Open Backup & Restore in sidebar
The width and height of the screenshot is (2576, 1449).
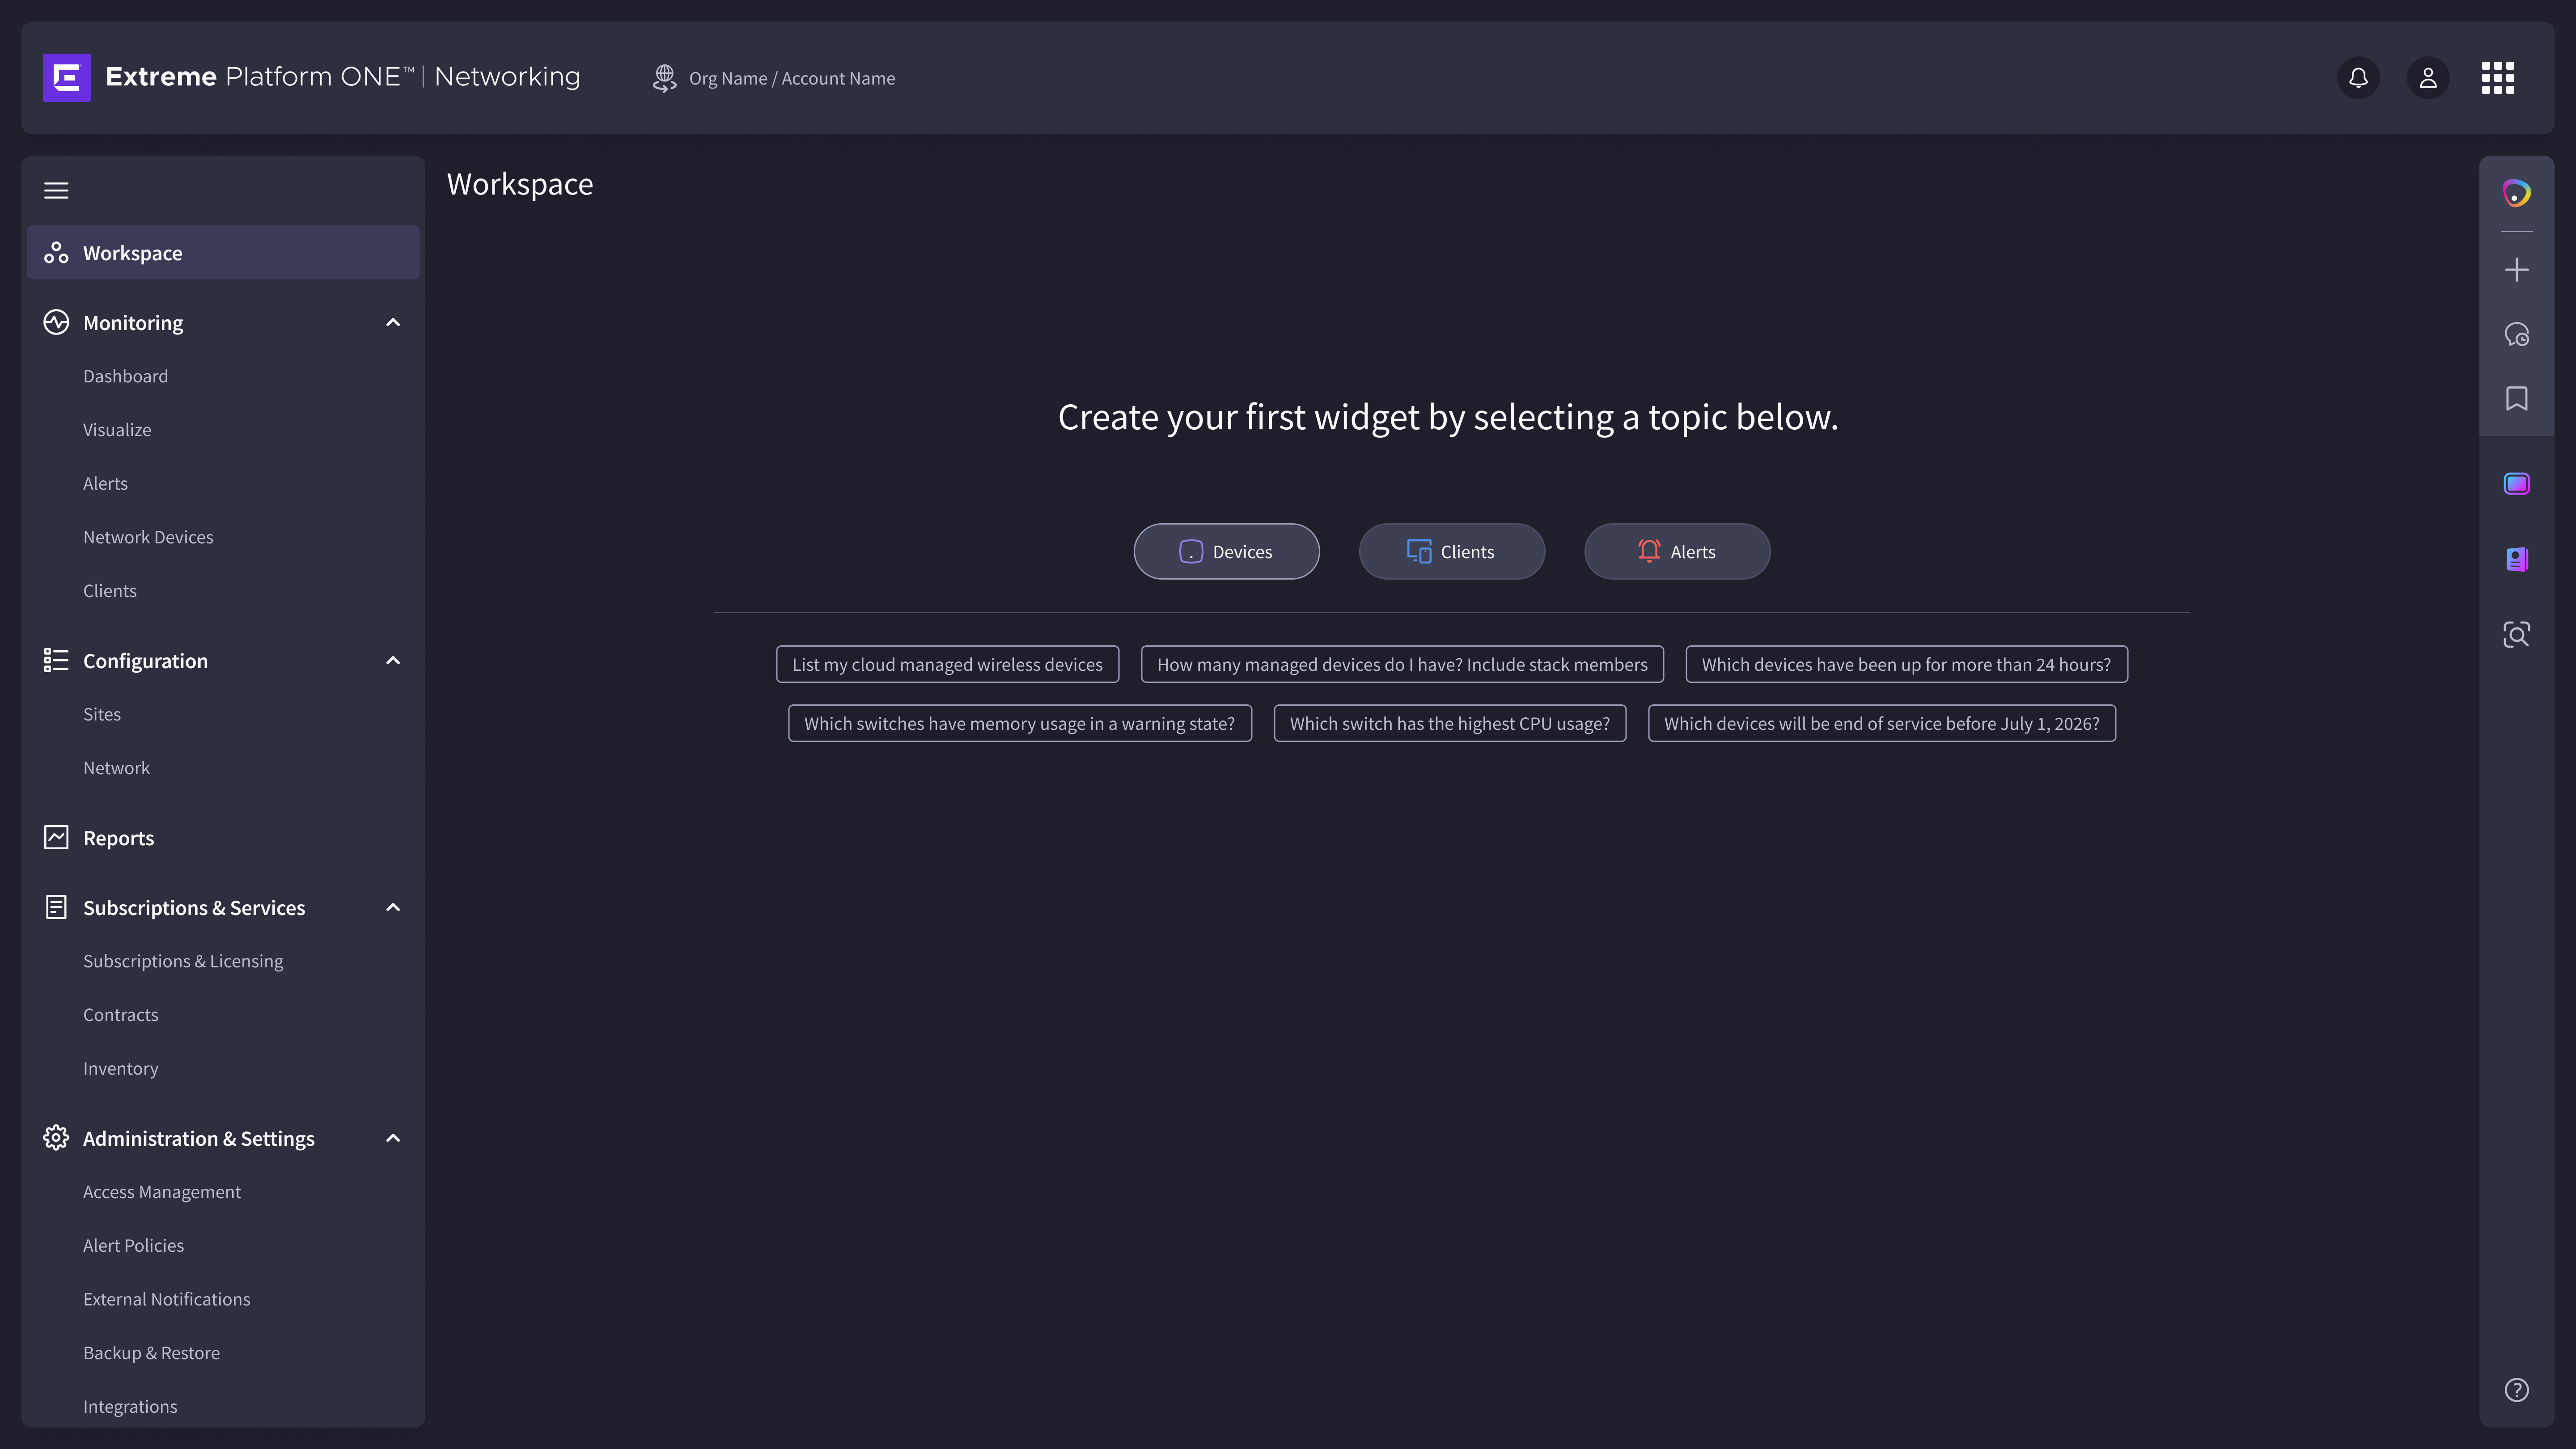point(151,1353)
